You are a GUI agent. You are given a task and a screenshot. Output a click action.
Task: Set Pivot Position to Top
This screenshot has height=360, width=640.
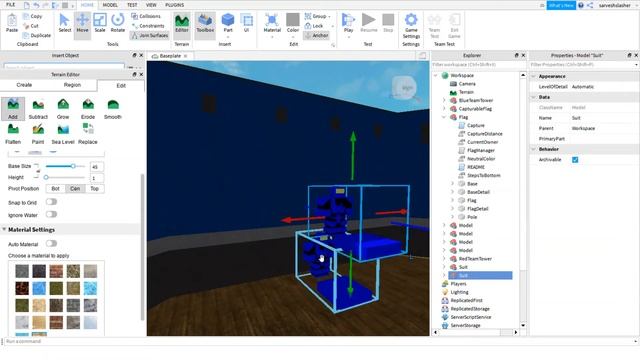pos(95,189)
